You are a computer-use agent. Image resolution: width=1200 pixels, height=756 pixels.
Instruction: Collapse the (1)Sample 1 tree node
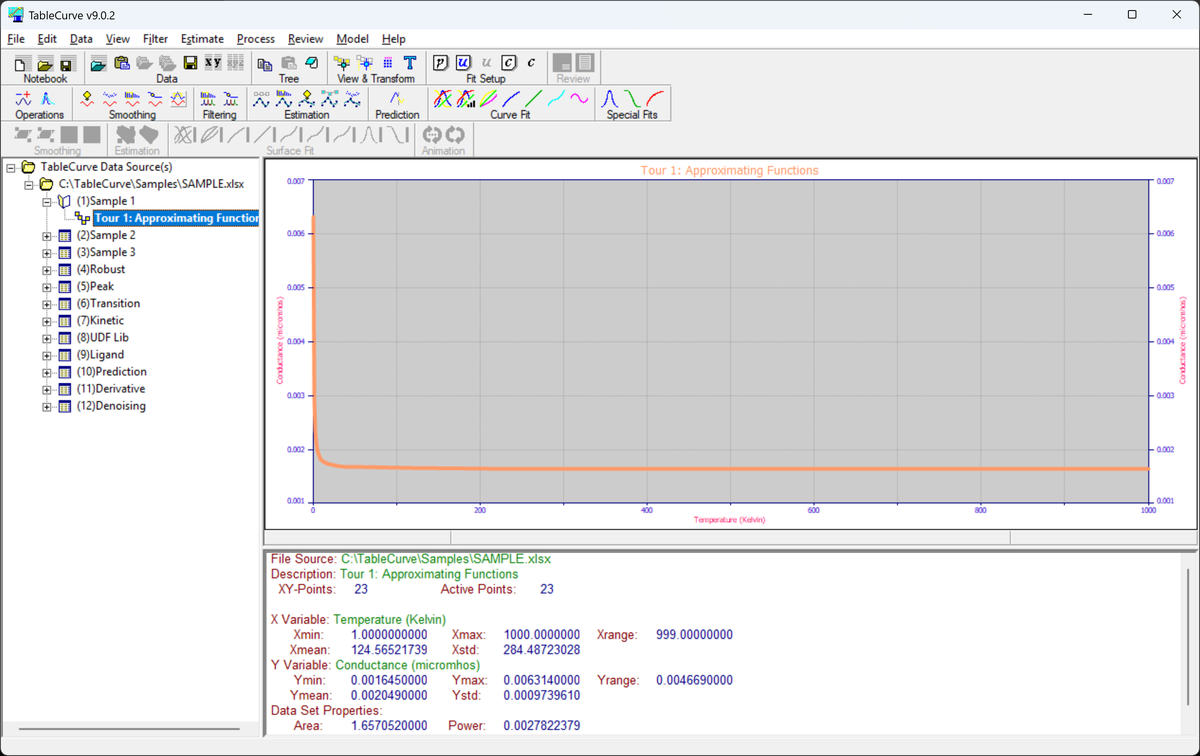tap(47, 202)
